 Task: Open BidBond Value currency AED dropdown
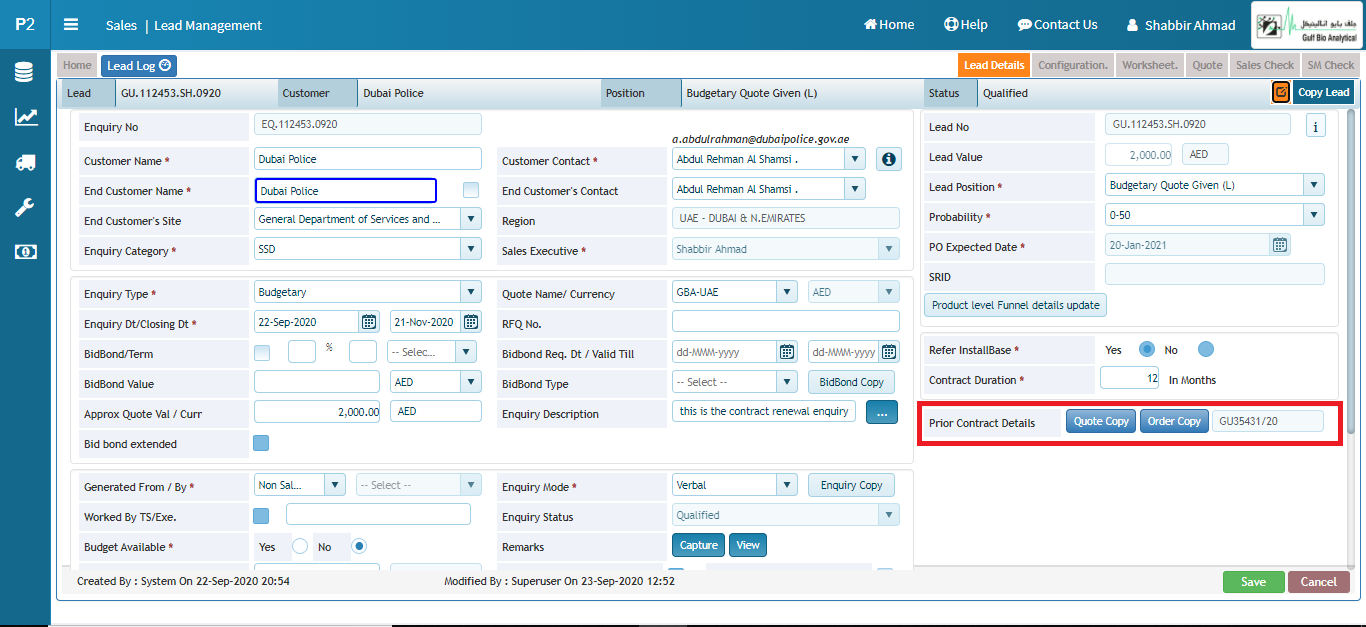click(x=471, y=382)
